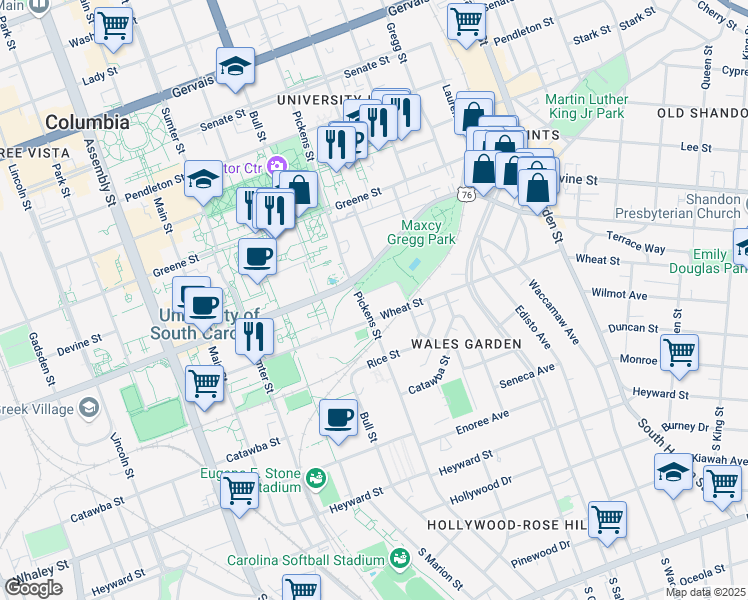Click the shopping cart marker beside Pendleton St at top
Screen dimensions: 748x600
(x=467, y=22)
